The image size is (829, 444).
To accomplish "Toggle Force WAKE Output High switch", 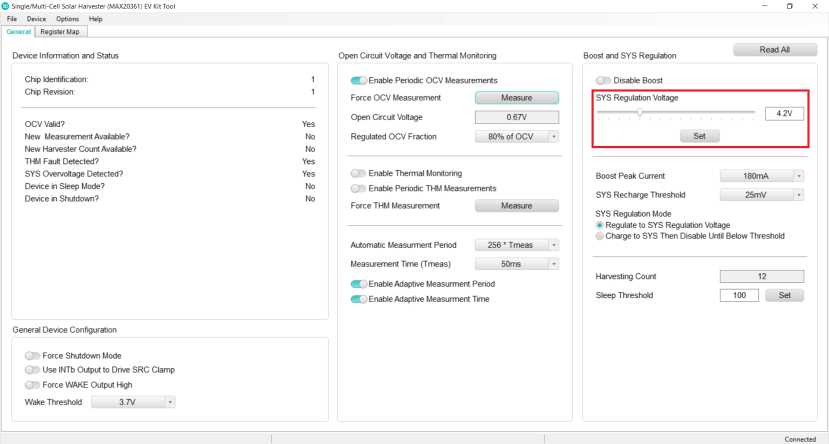I will click(x=33, y=385).
